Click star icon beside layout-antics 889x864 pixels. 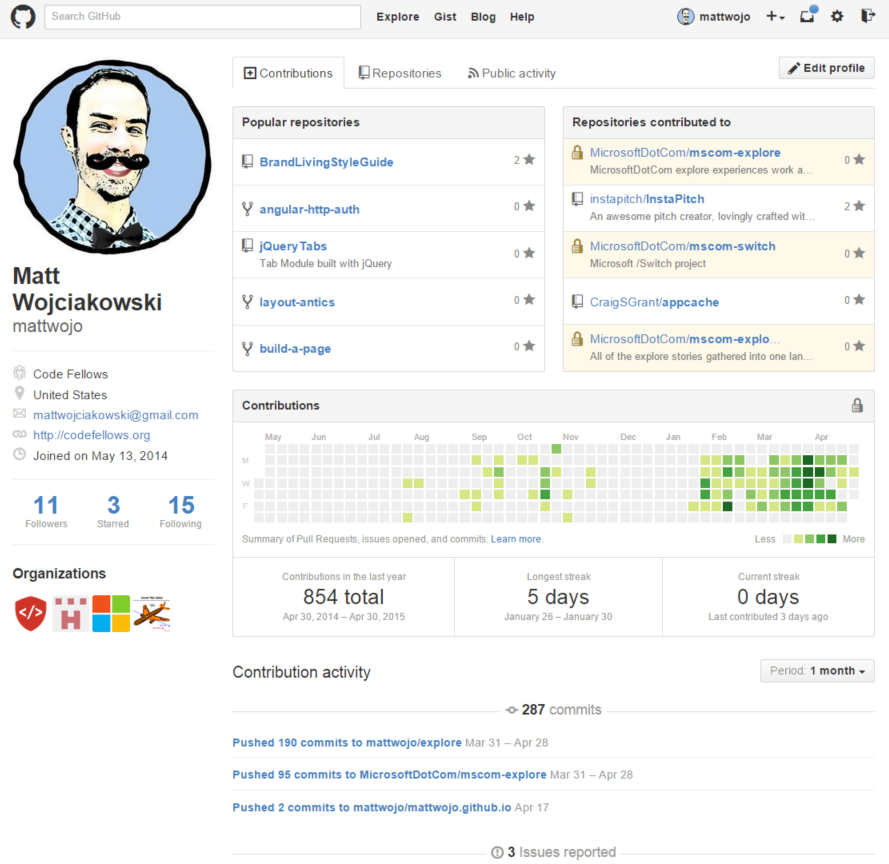pos(529,299)
